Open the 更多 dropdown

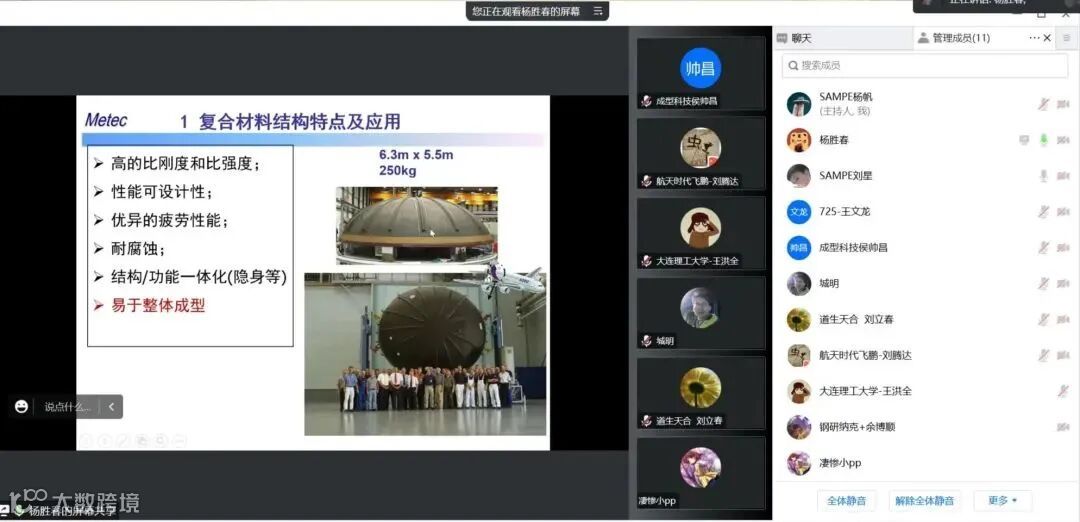1002,501
